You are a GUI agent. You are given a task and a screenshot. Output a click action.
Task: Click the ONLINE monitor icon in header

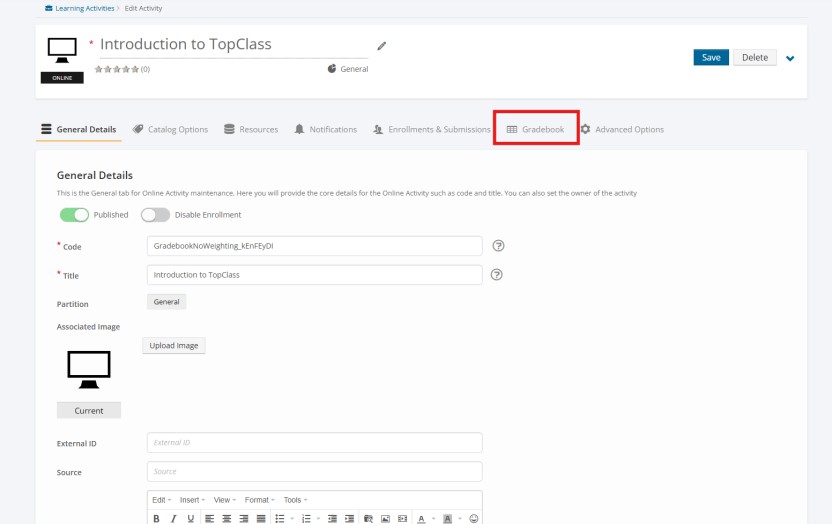(x=62, y=60)
